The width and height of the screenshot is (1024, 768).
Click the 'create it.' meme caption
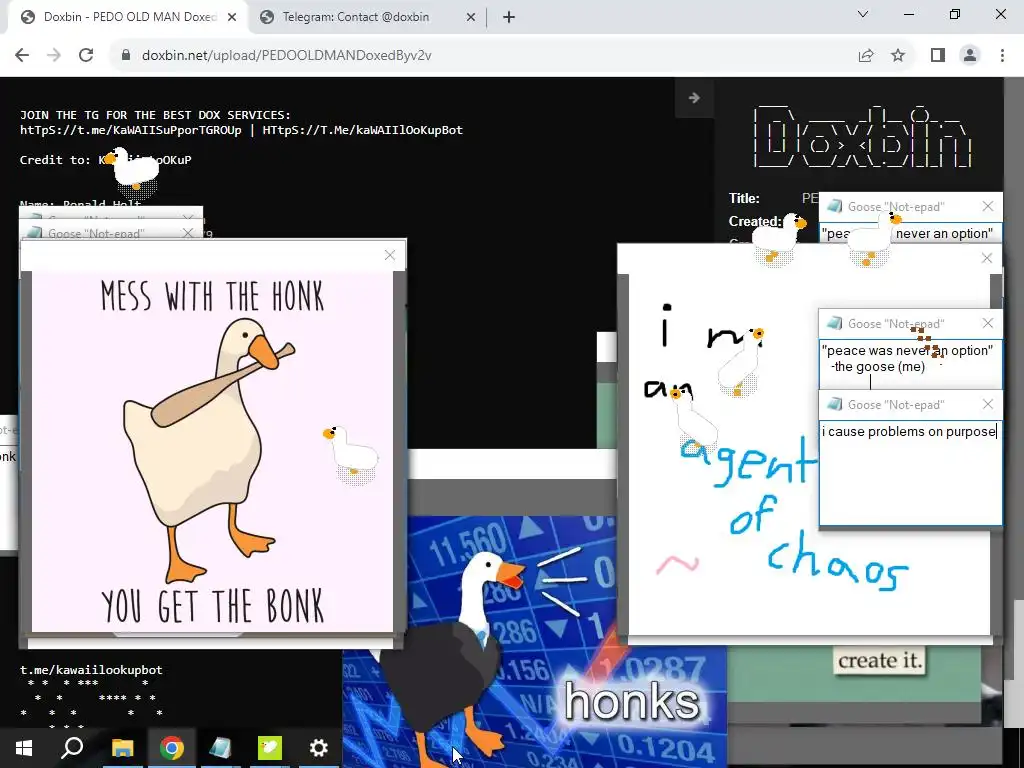[x=880, y=660]
